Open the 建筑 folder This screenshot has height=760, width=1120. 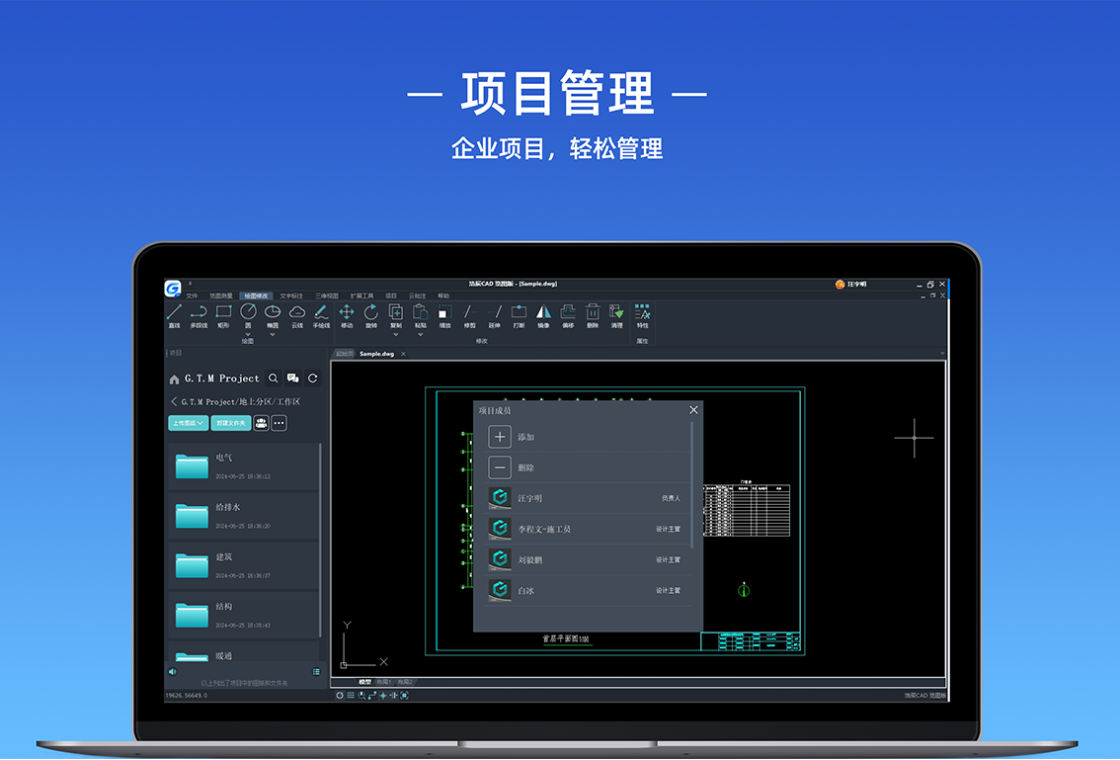pos(243,566)
